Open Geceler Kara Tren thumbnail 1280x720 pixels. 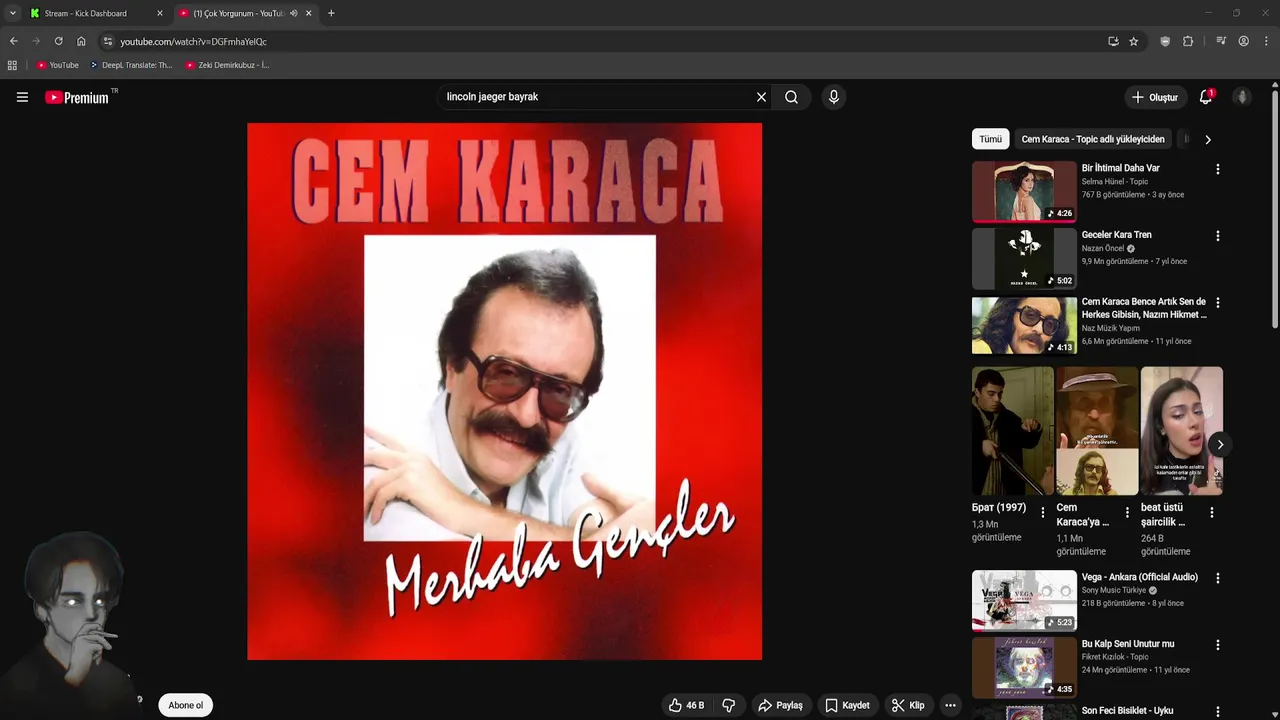pos(1024,258)
